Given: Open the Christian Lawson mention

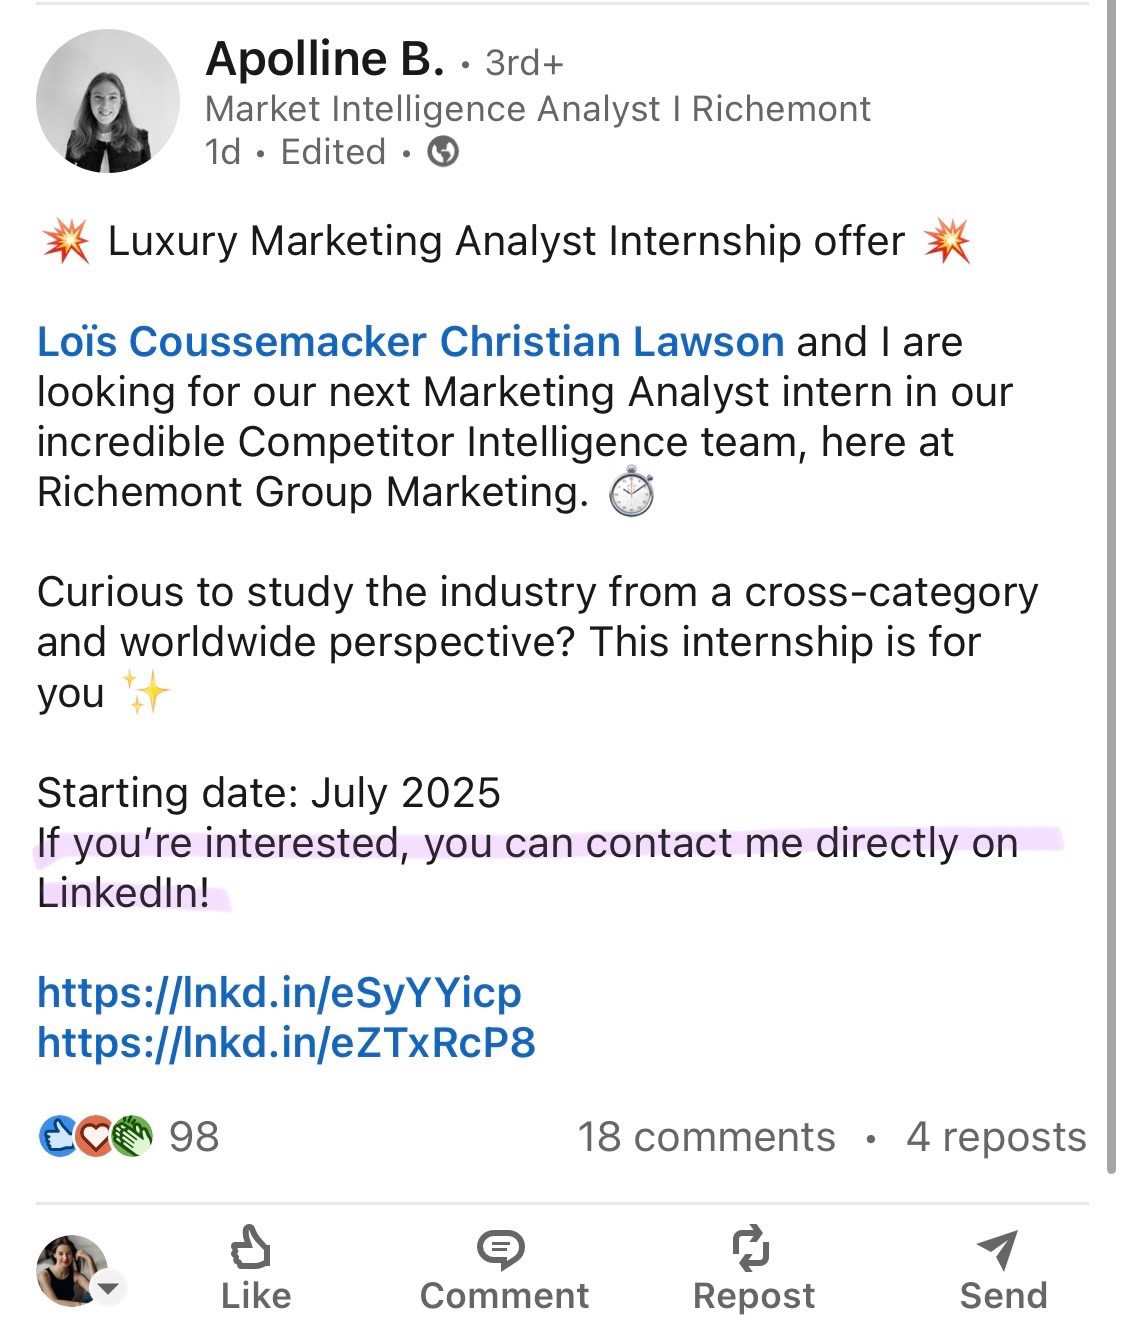Looking at the screenshot, I should (x=611, y=342).
